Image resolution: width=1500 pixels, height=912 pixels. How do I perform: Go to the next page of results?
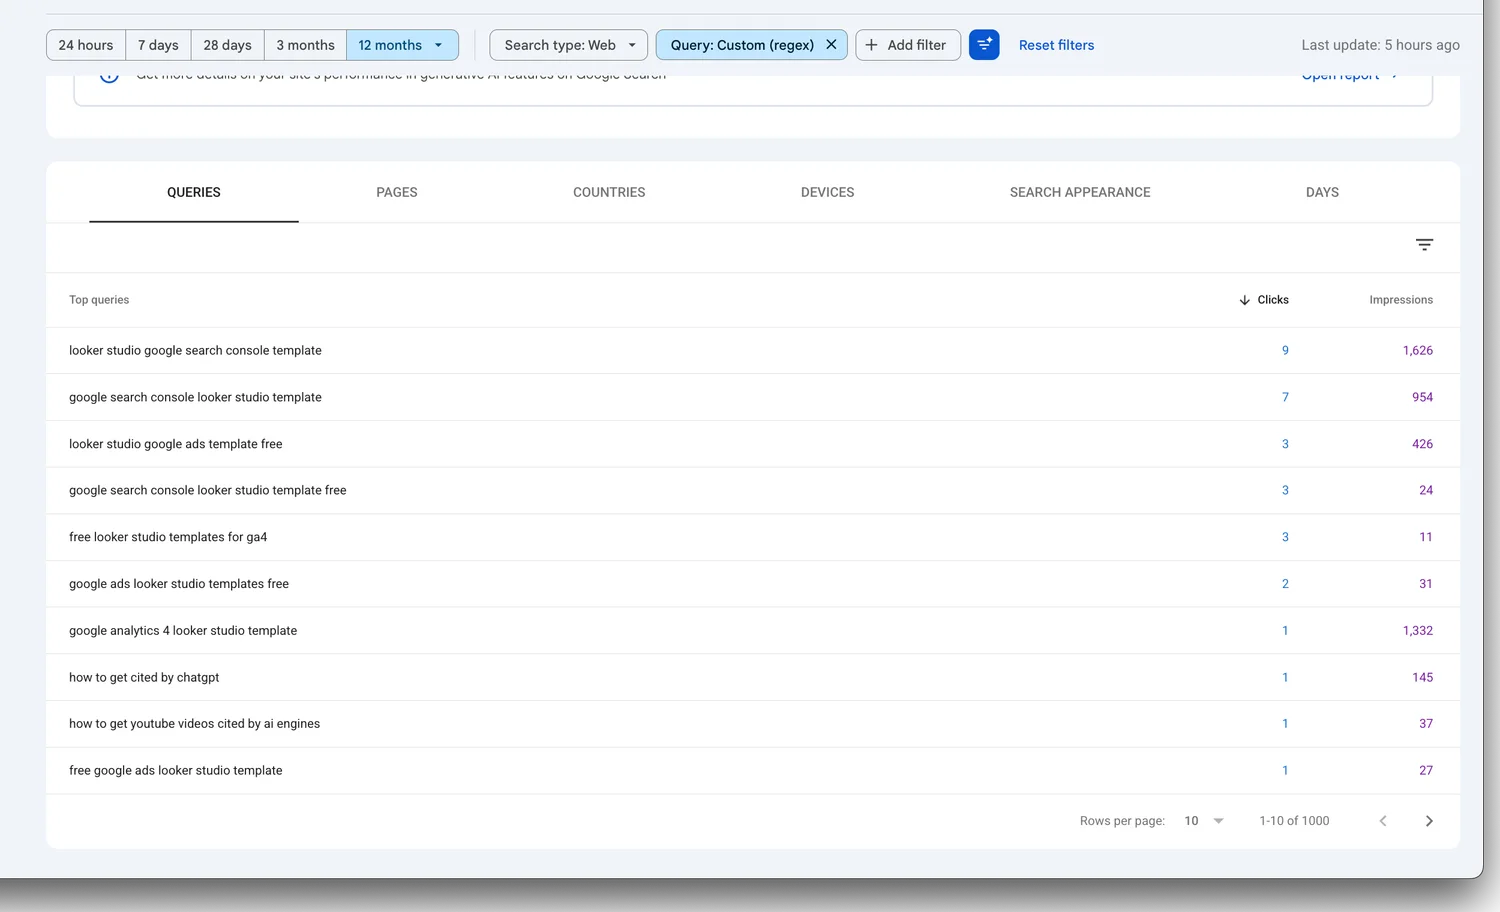(1429, 821)
